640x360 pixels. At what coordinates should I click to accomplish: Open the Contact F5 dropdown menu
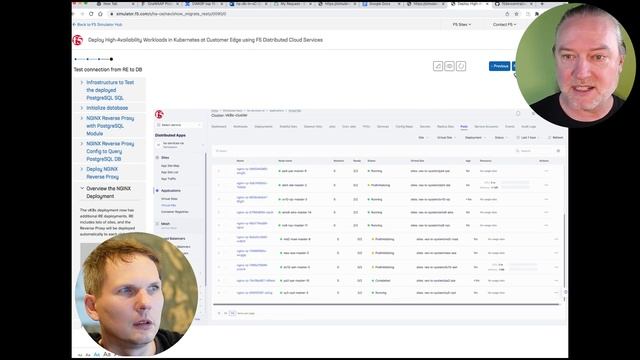tap(504, 24)
